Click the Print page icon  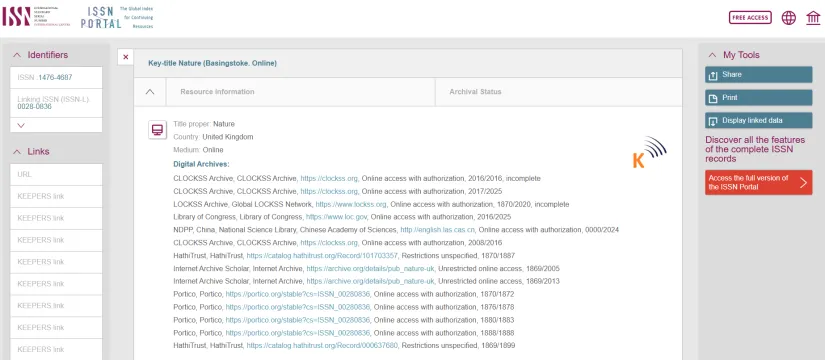tap(713, 98)
